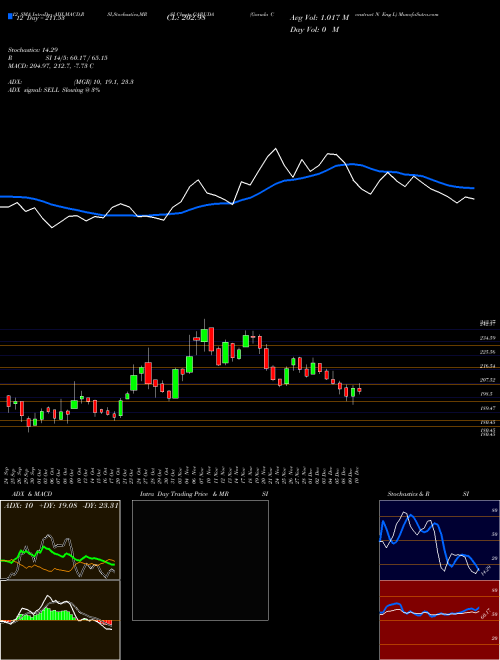The width and height of the screenshot is (500, 660).
Task: Click the RSI 14/3 reading "60.17 / 65.15"
Action: 87,58
